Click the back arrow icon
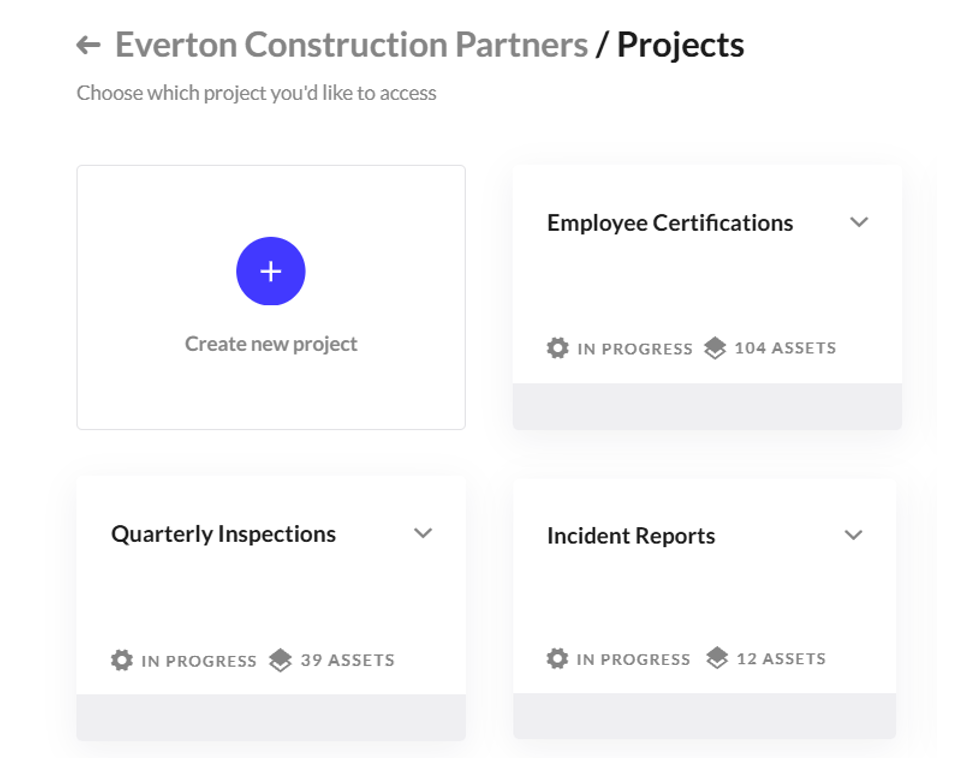 (88, 44)
